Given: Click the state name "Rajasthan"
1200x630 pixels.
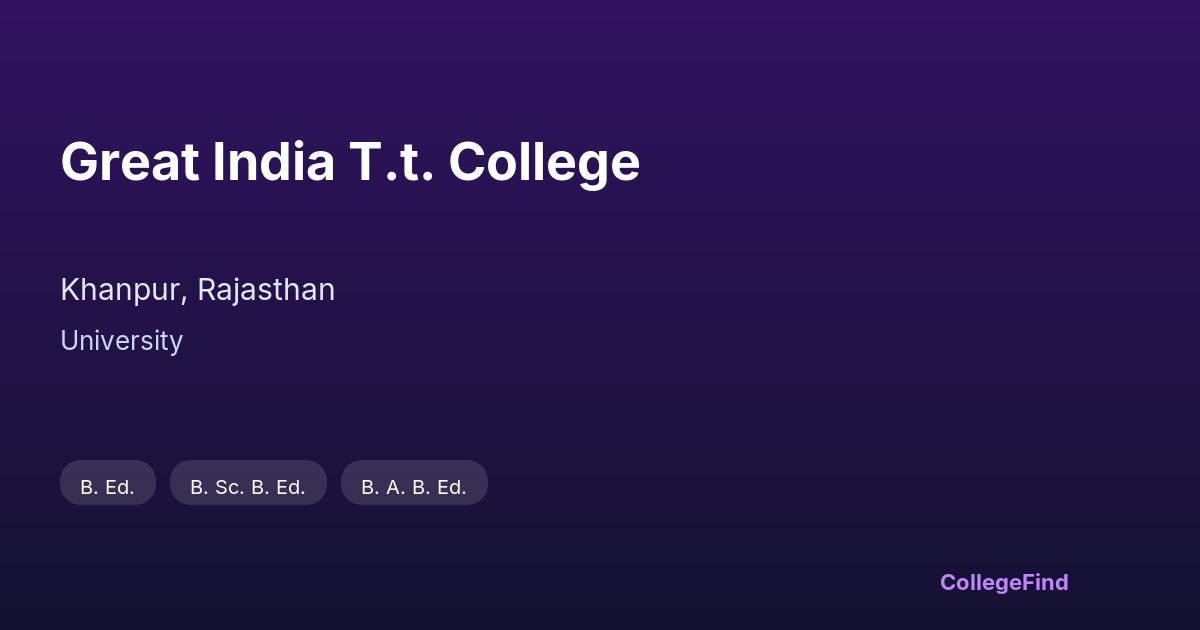Looking at the screenshot, I should point(266,290).
